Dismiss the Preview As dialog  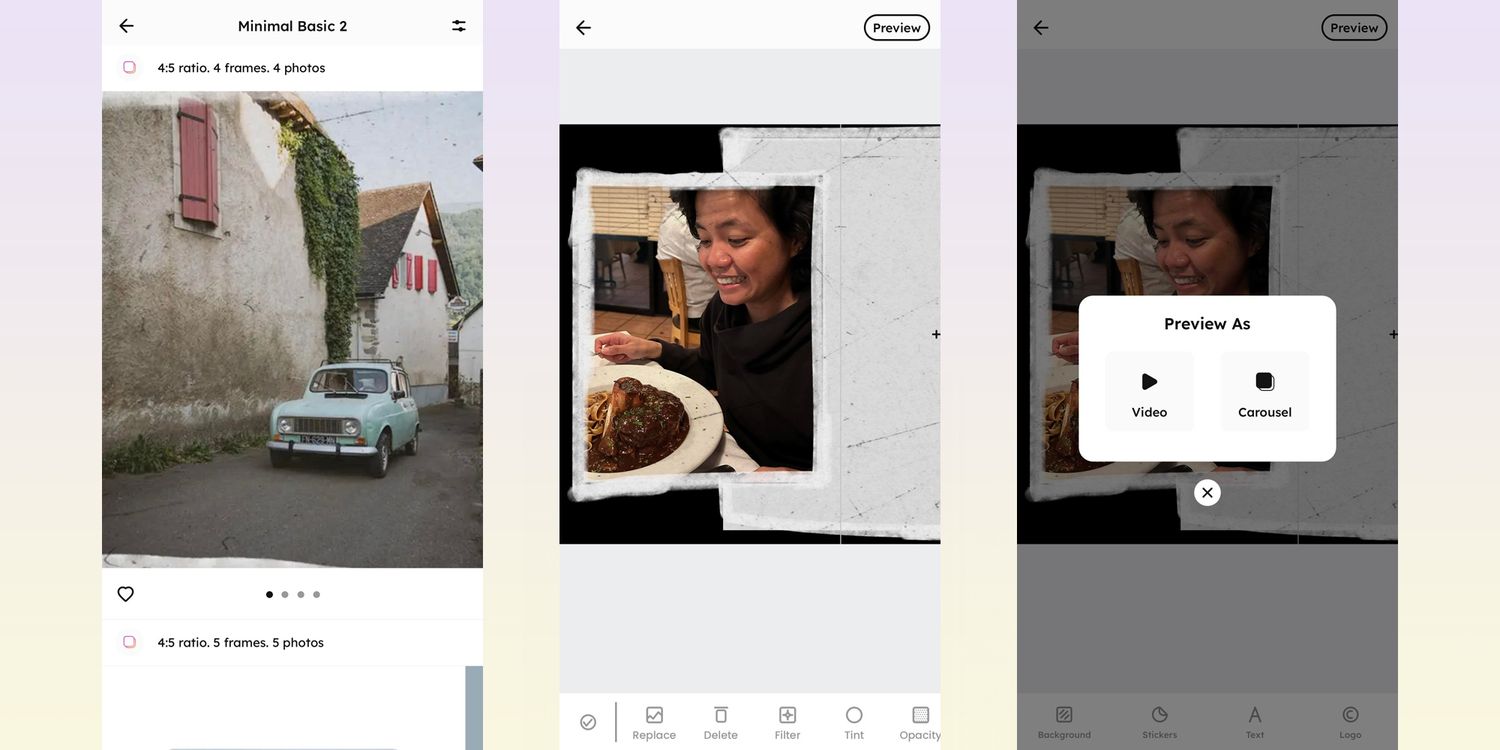pos(1207,493)
